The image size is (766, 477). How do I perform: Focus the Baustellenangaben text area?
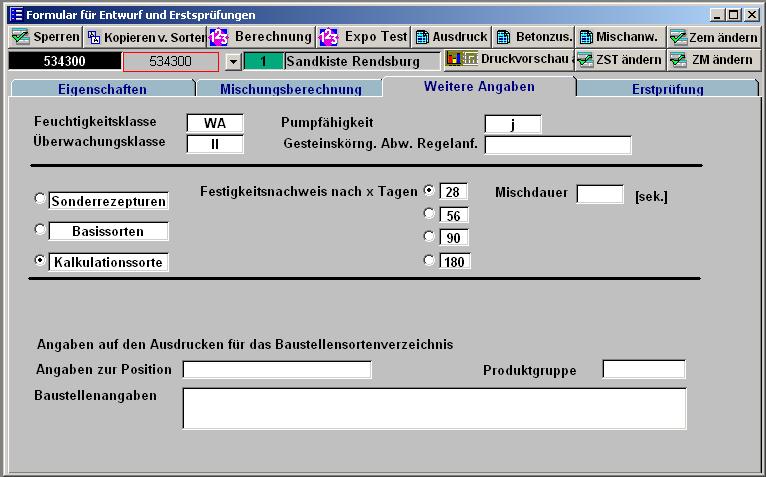434,408
